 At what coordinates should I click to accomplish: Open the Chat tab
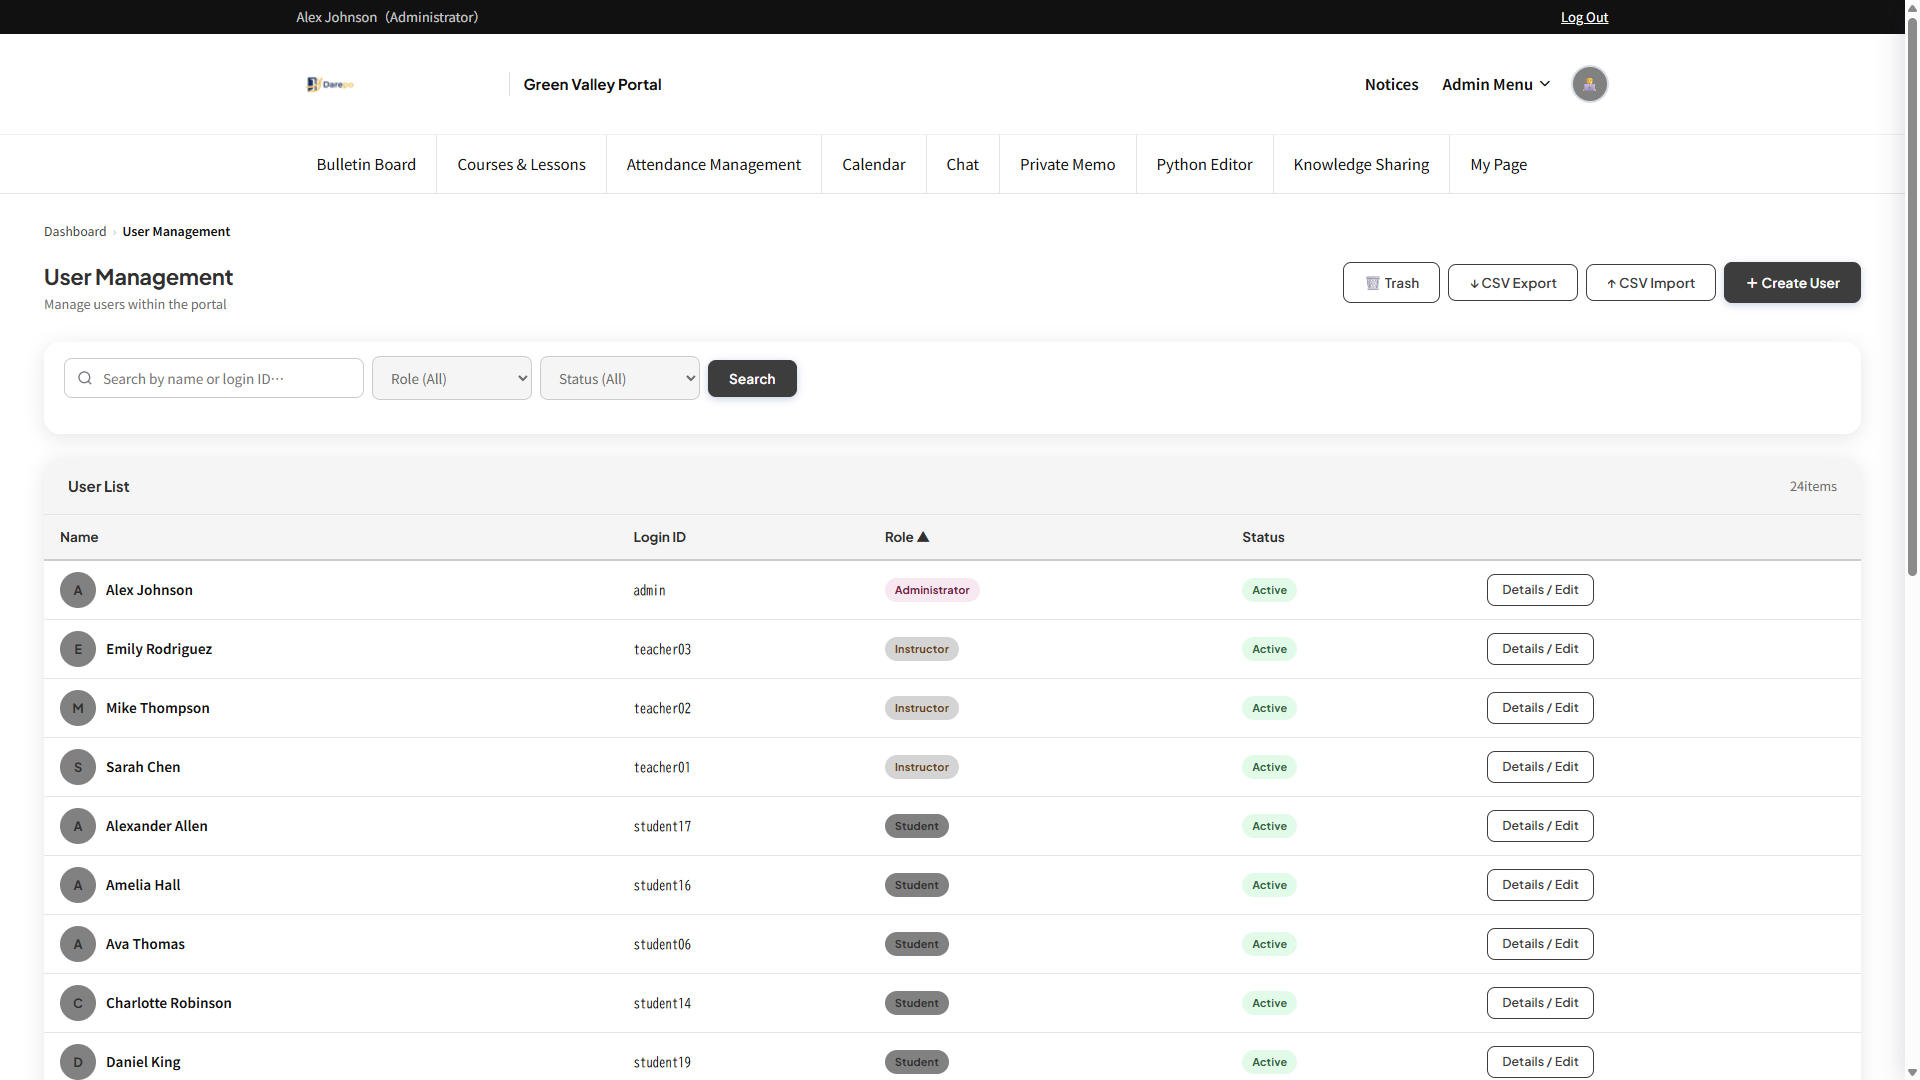pos(963,164)
